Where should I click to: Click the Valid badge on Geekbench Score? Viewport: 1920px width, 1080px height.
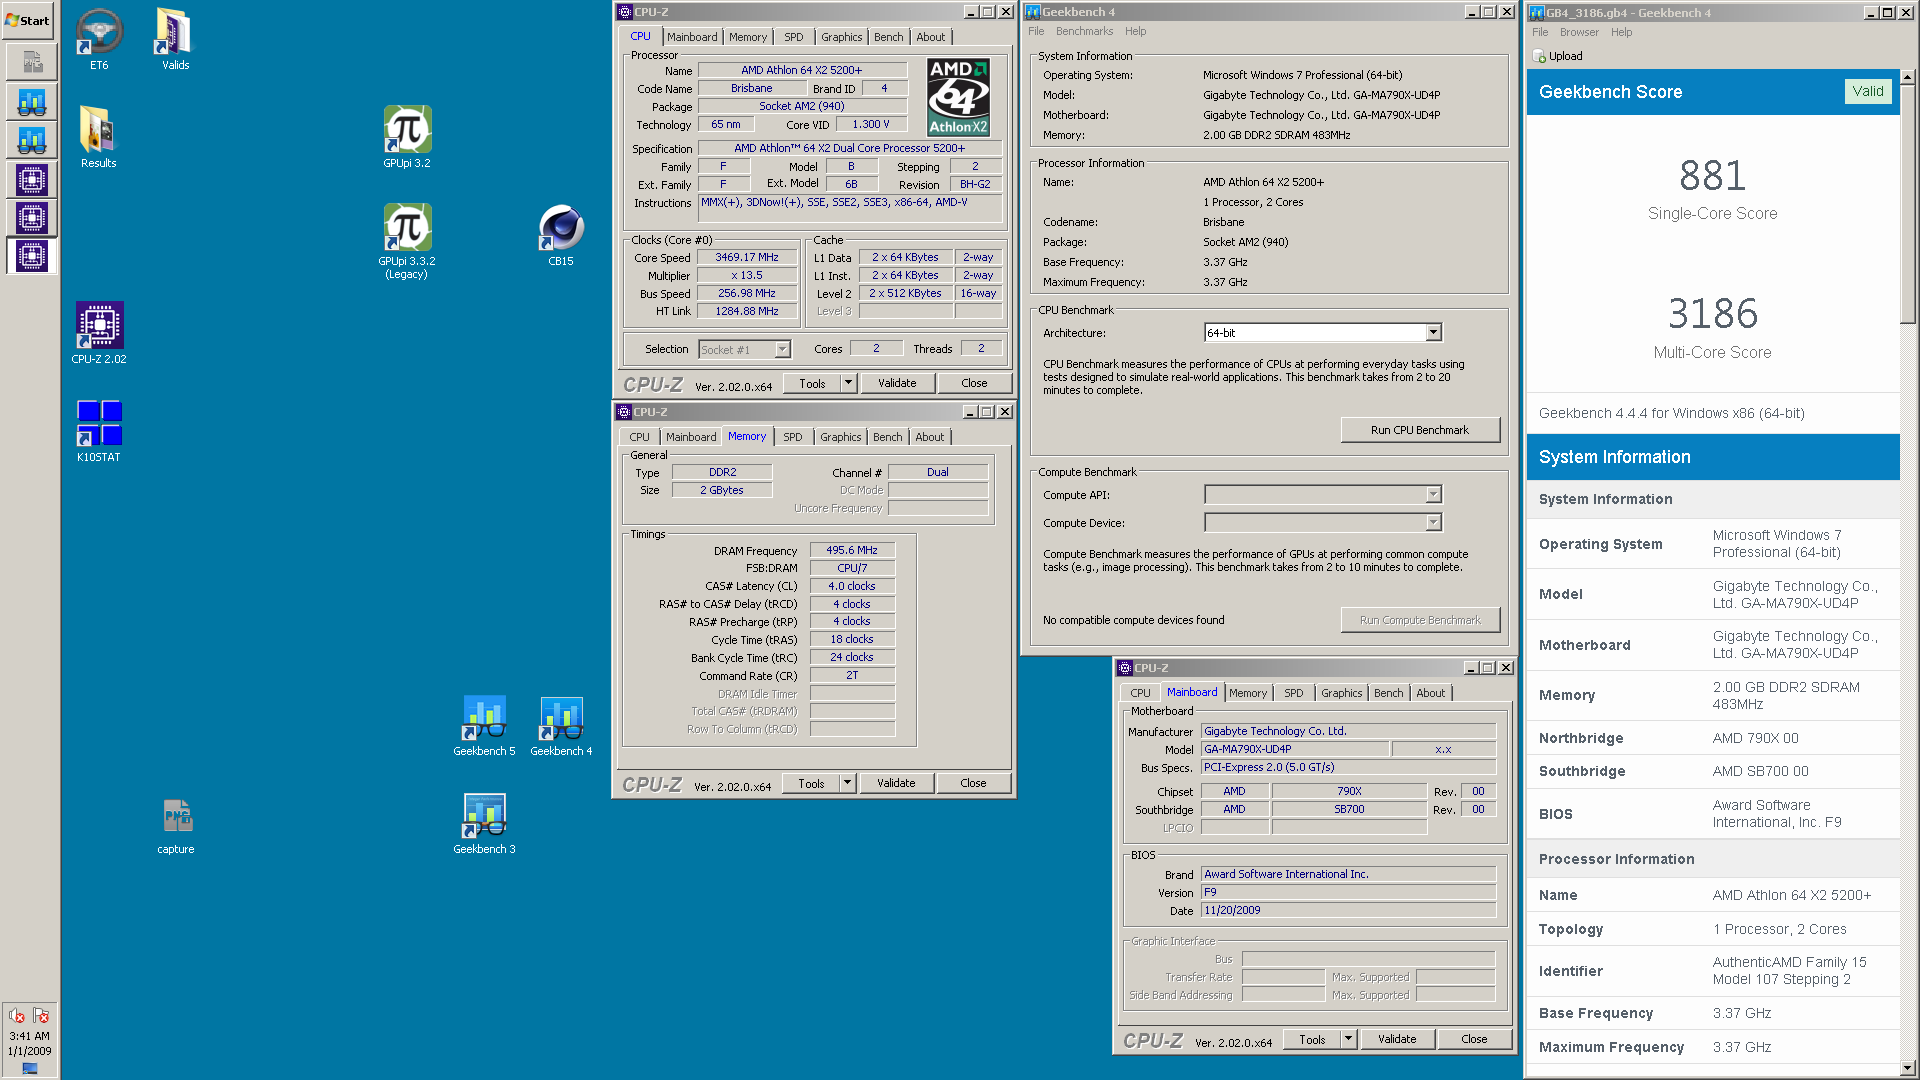coord(1867,91)
